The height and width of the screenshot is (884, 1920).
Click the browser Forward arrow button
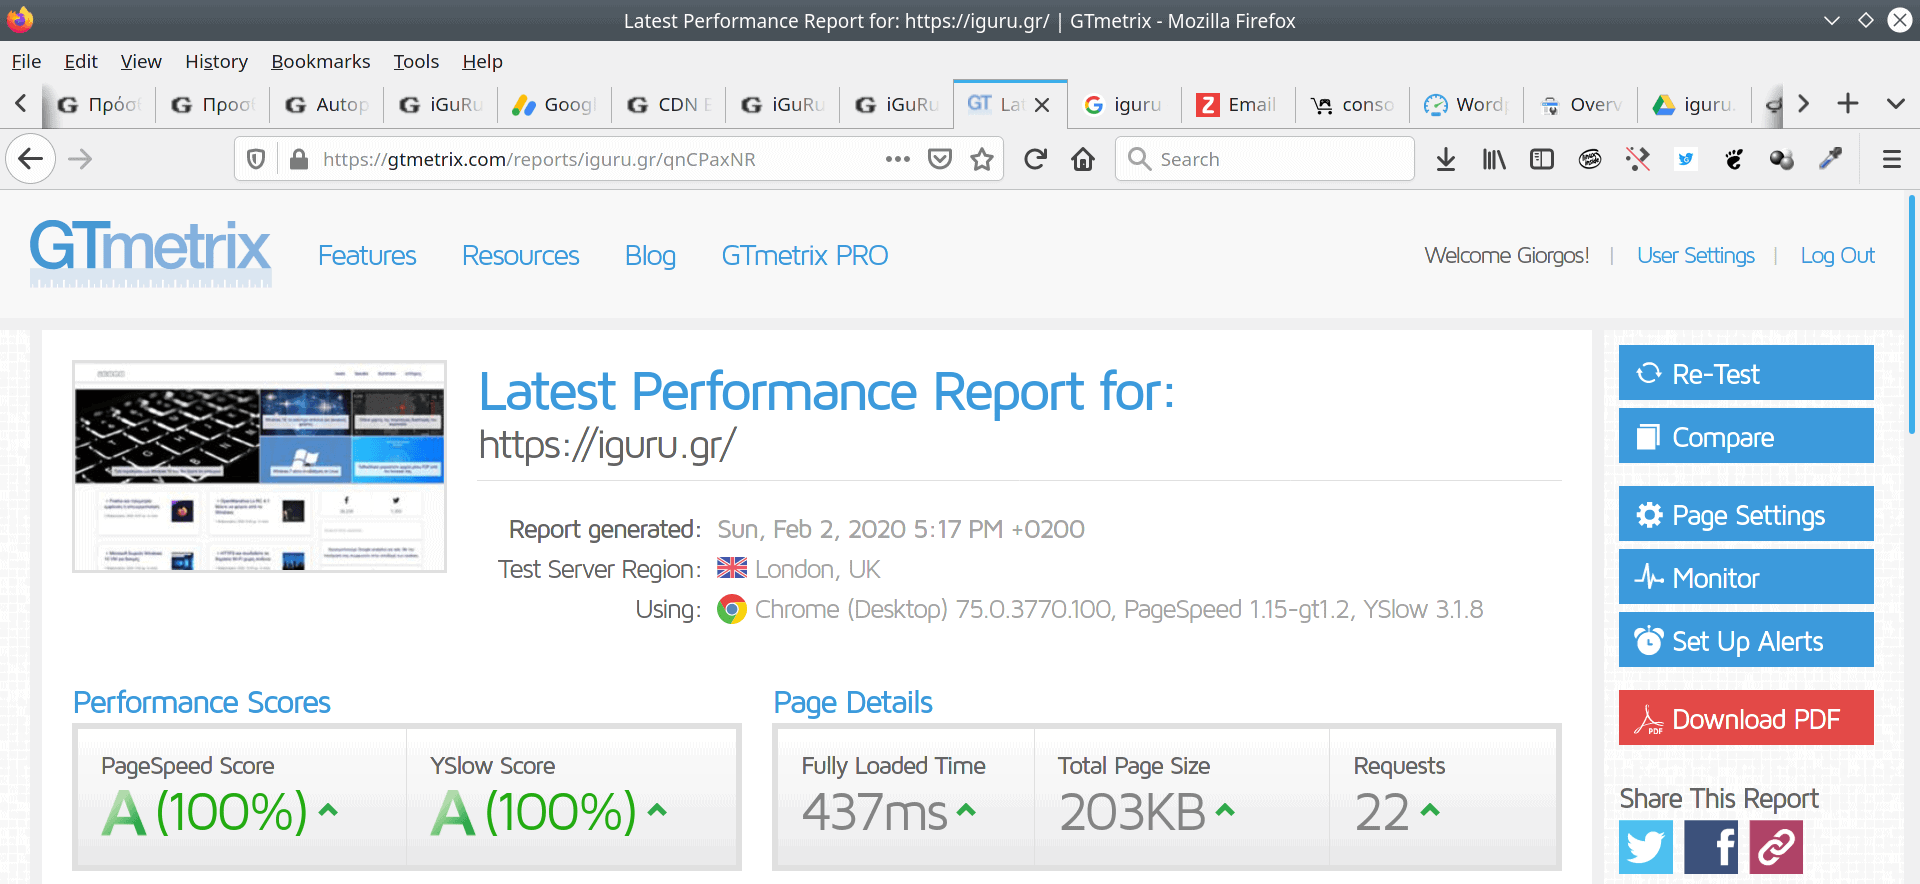tap(80, 159)
